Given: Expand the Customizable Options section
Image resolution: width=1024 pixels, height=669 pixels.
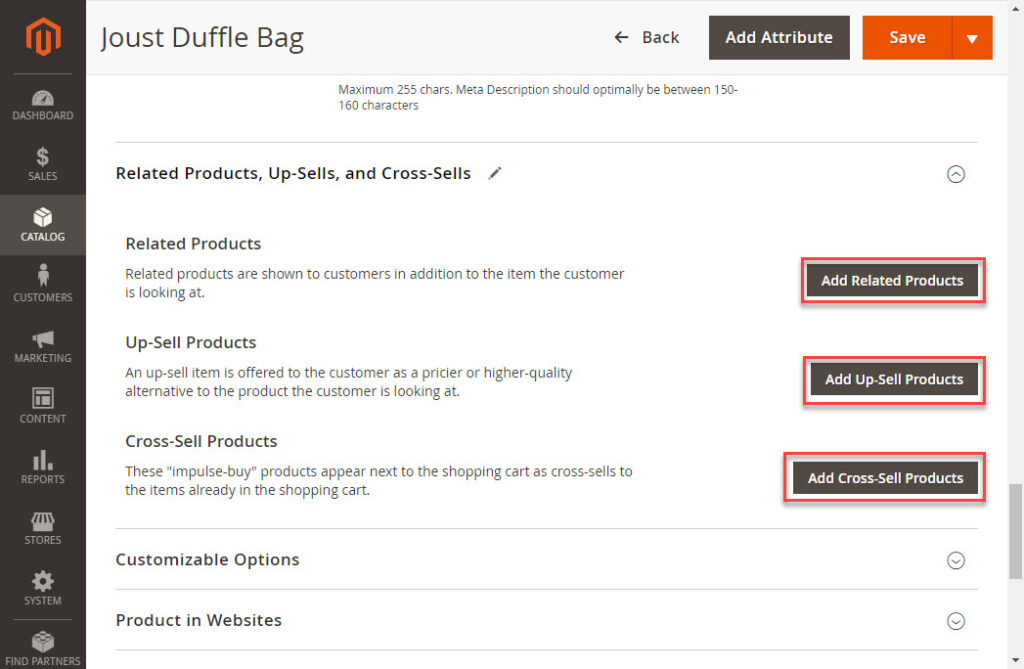Looking at the screenshot, I should tap(955, 560).
